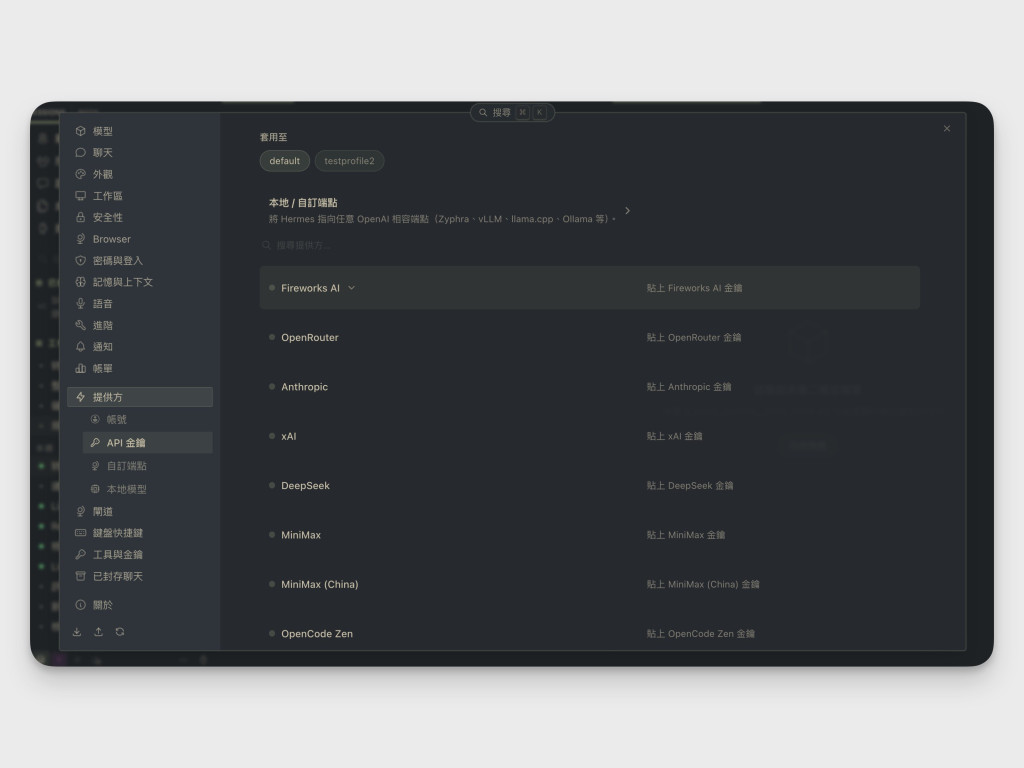Click the 搜尋 search bar at the top
The image size is (1024, 768).
pyautogui.click(x=513, y=112)
